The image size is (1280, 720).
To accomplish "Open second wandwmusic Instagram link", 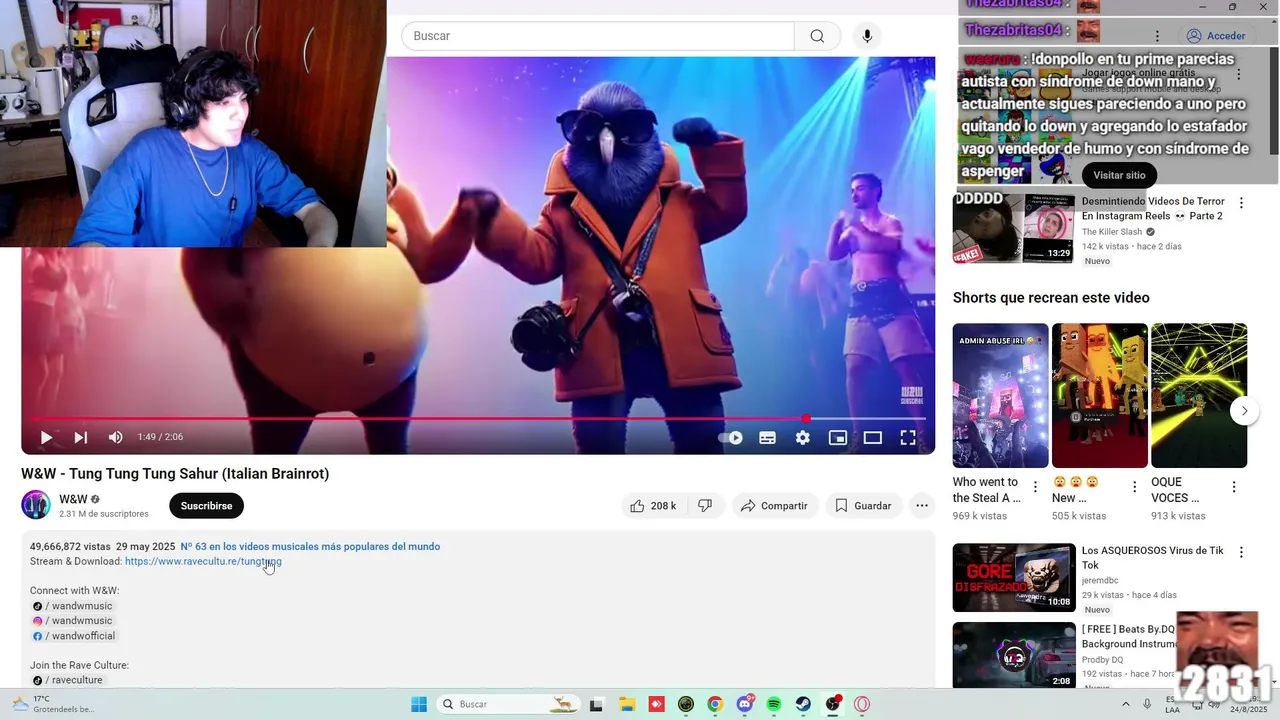I will (x=72, y=621).
